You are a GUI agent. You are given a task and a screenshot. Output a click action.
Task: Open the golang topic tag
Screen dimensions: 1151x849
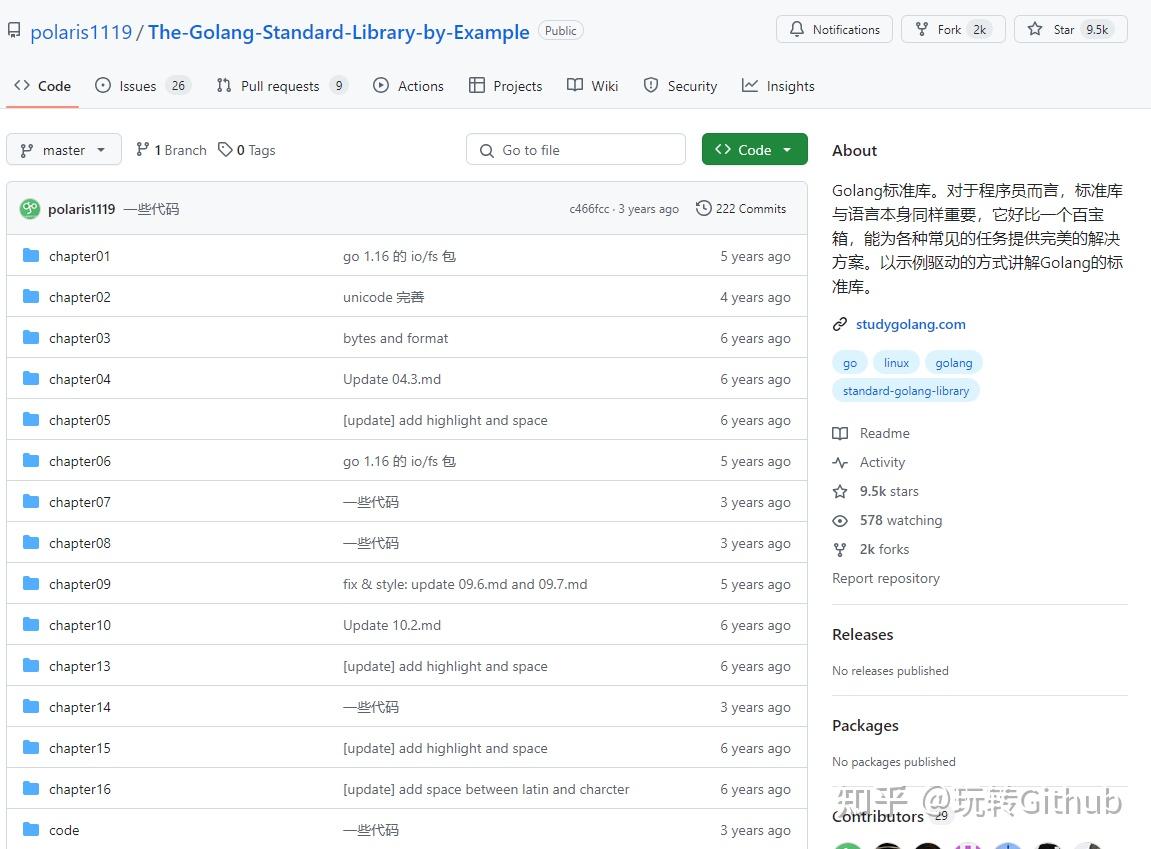tap(953, 362)
